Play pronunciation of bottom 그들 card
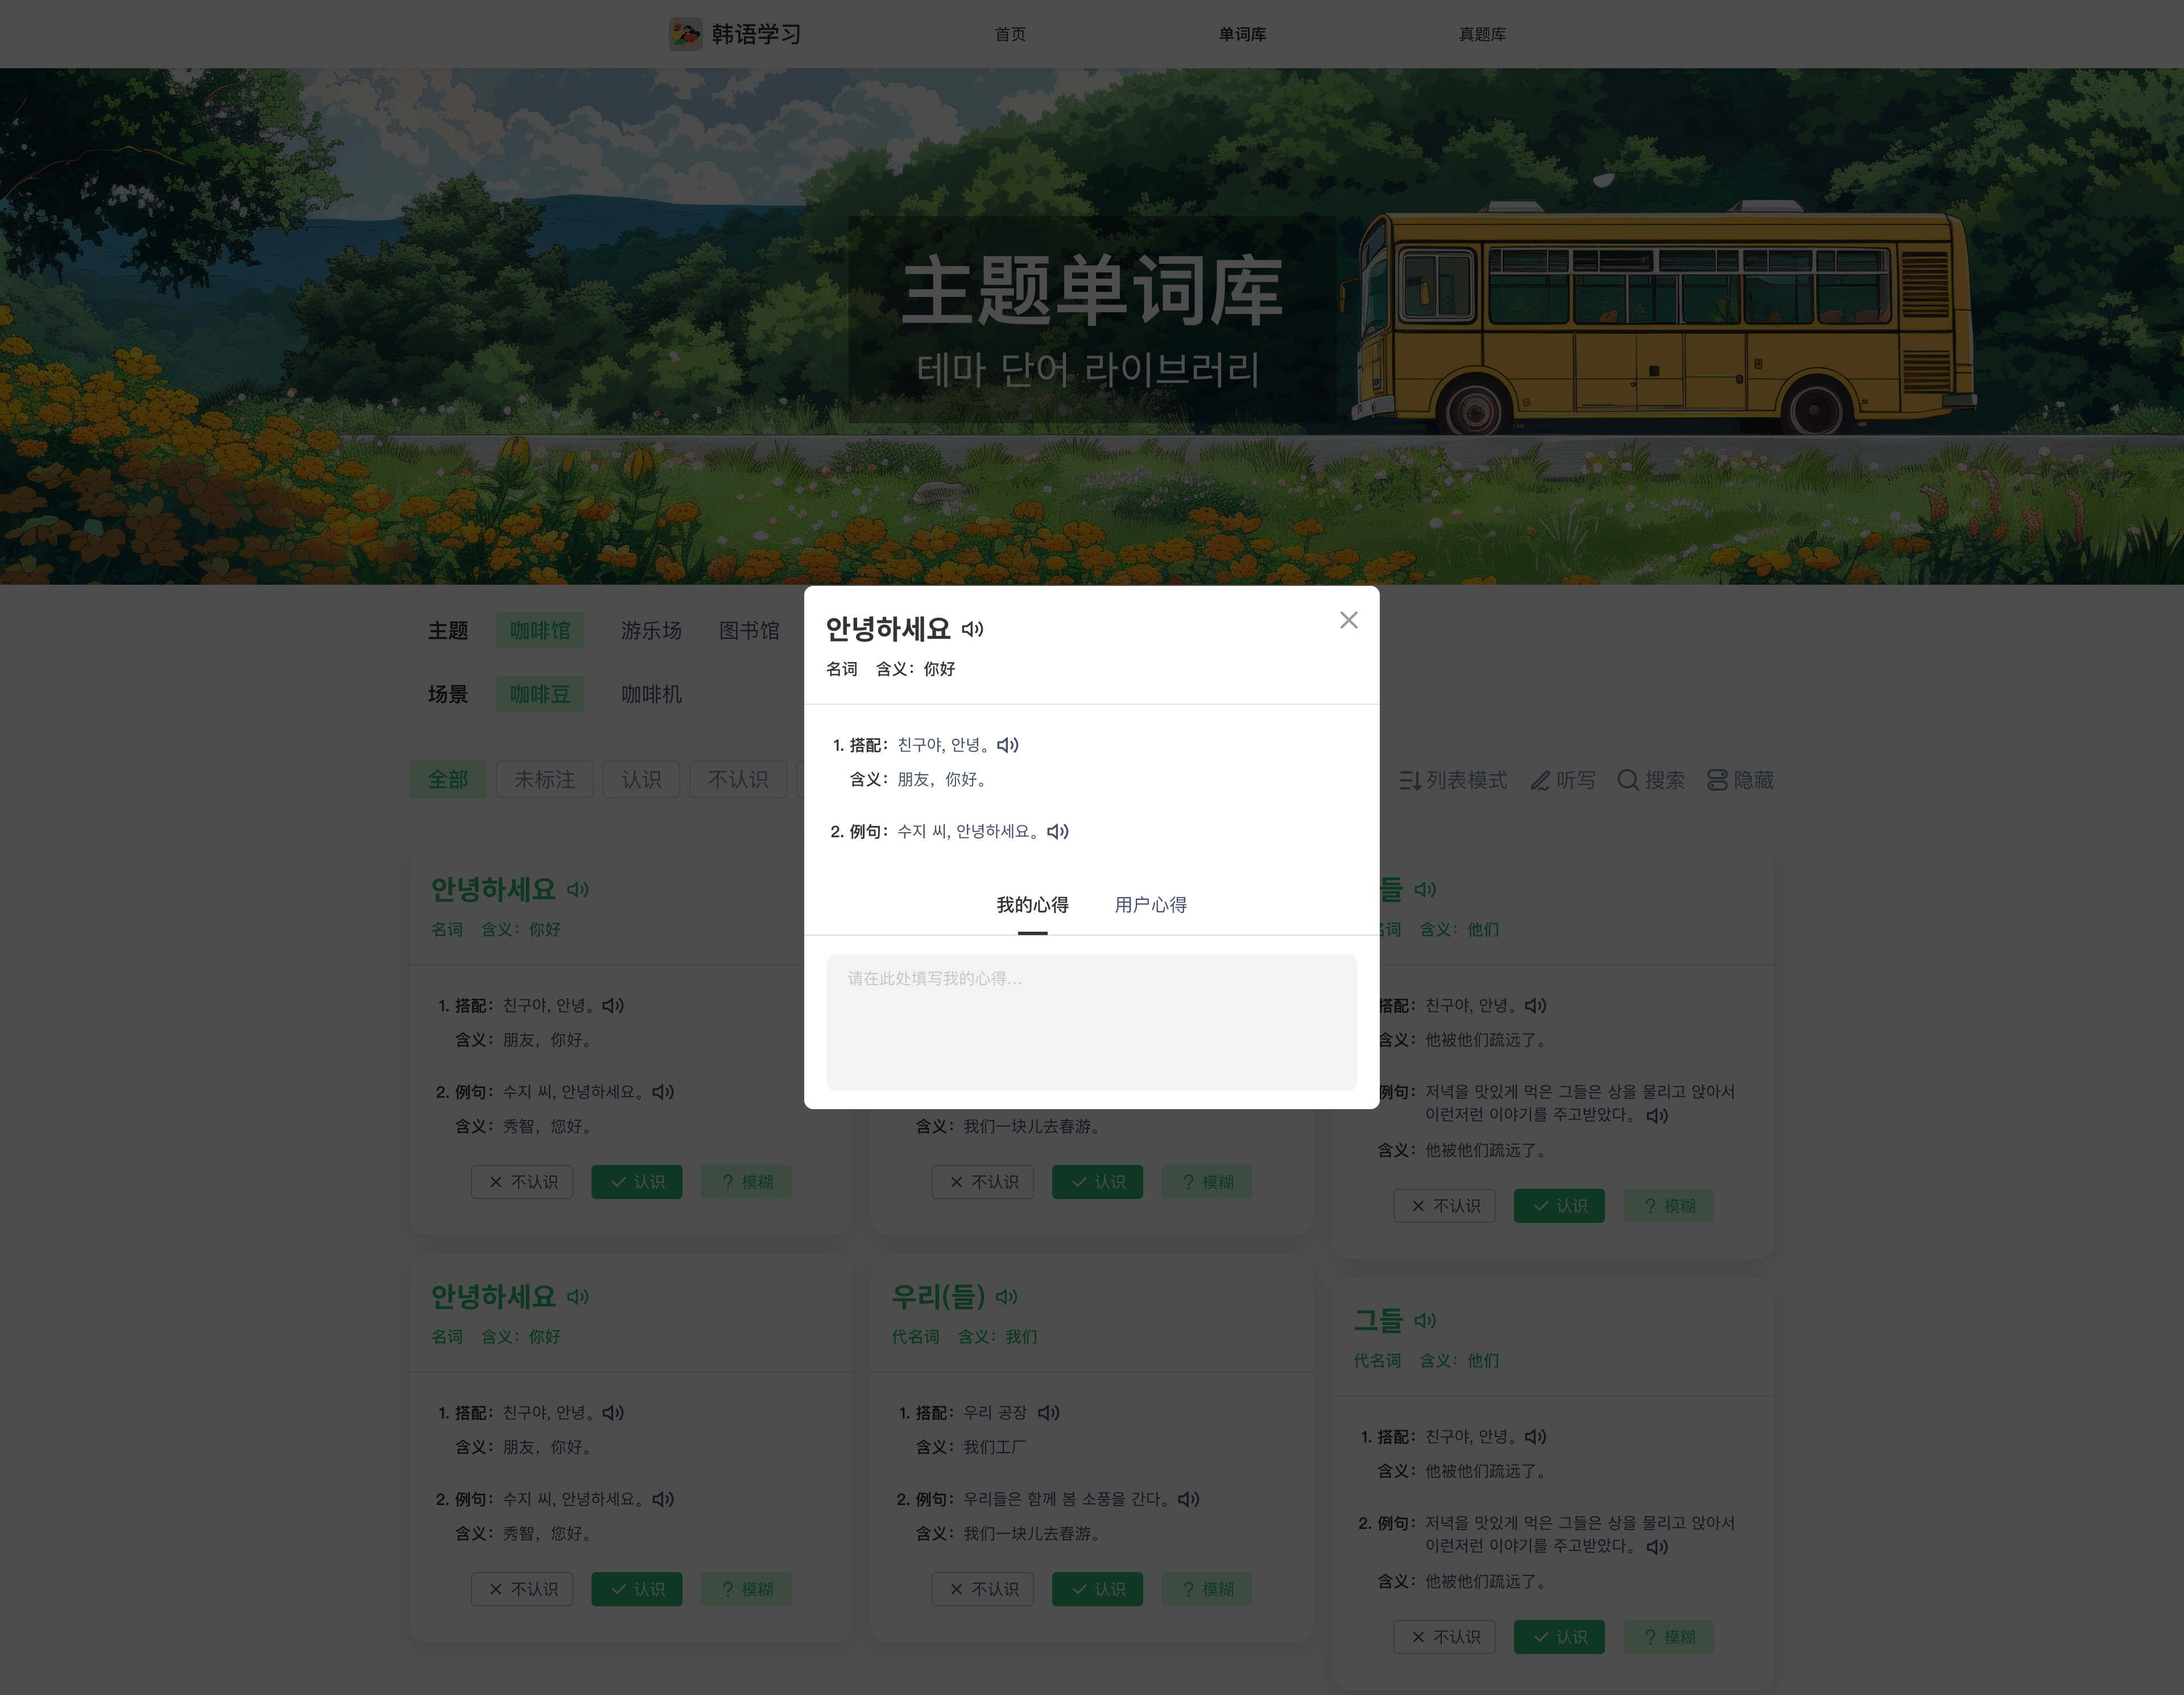The height and width of the screenshot is (1695, 2184). [1425, 1320]
